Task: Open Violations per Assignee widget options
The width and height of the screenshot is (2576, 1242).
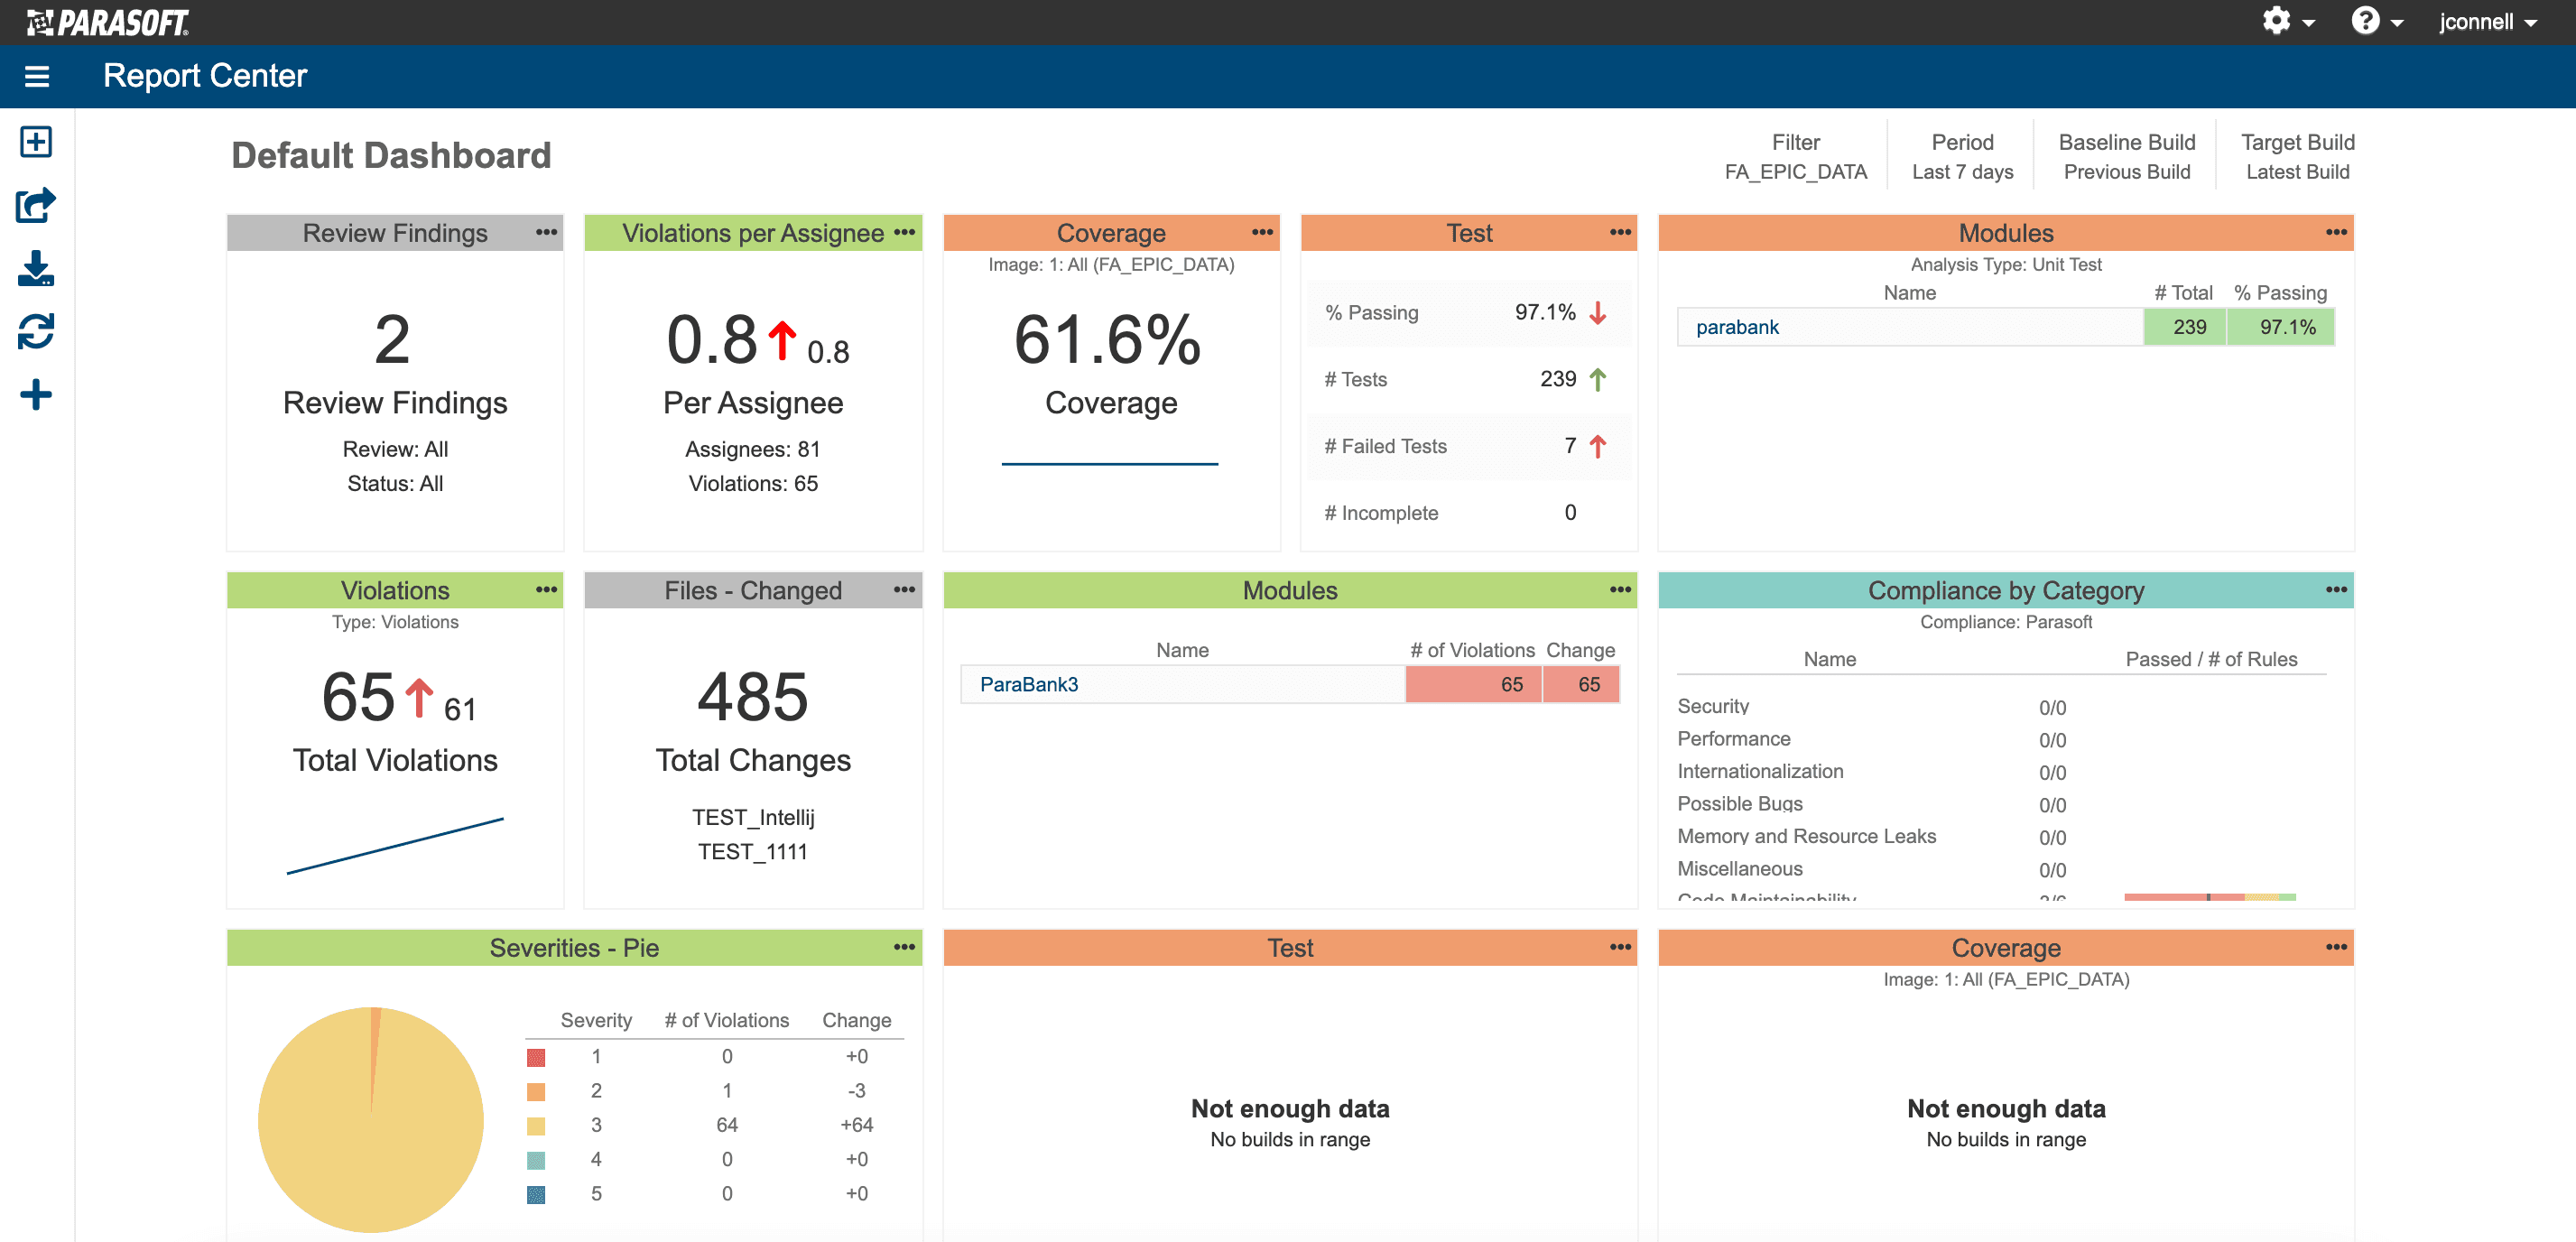Action: click(904, 232)
